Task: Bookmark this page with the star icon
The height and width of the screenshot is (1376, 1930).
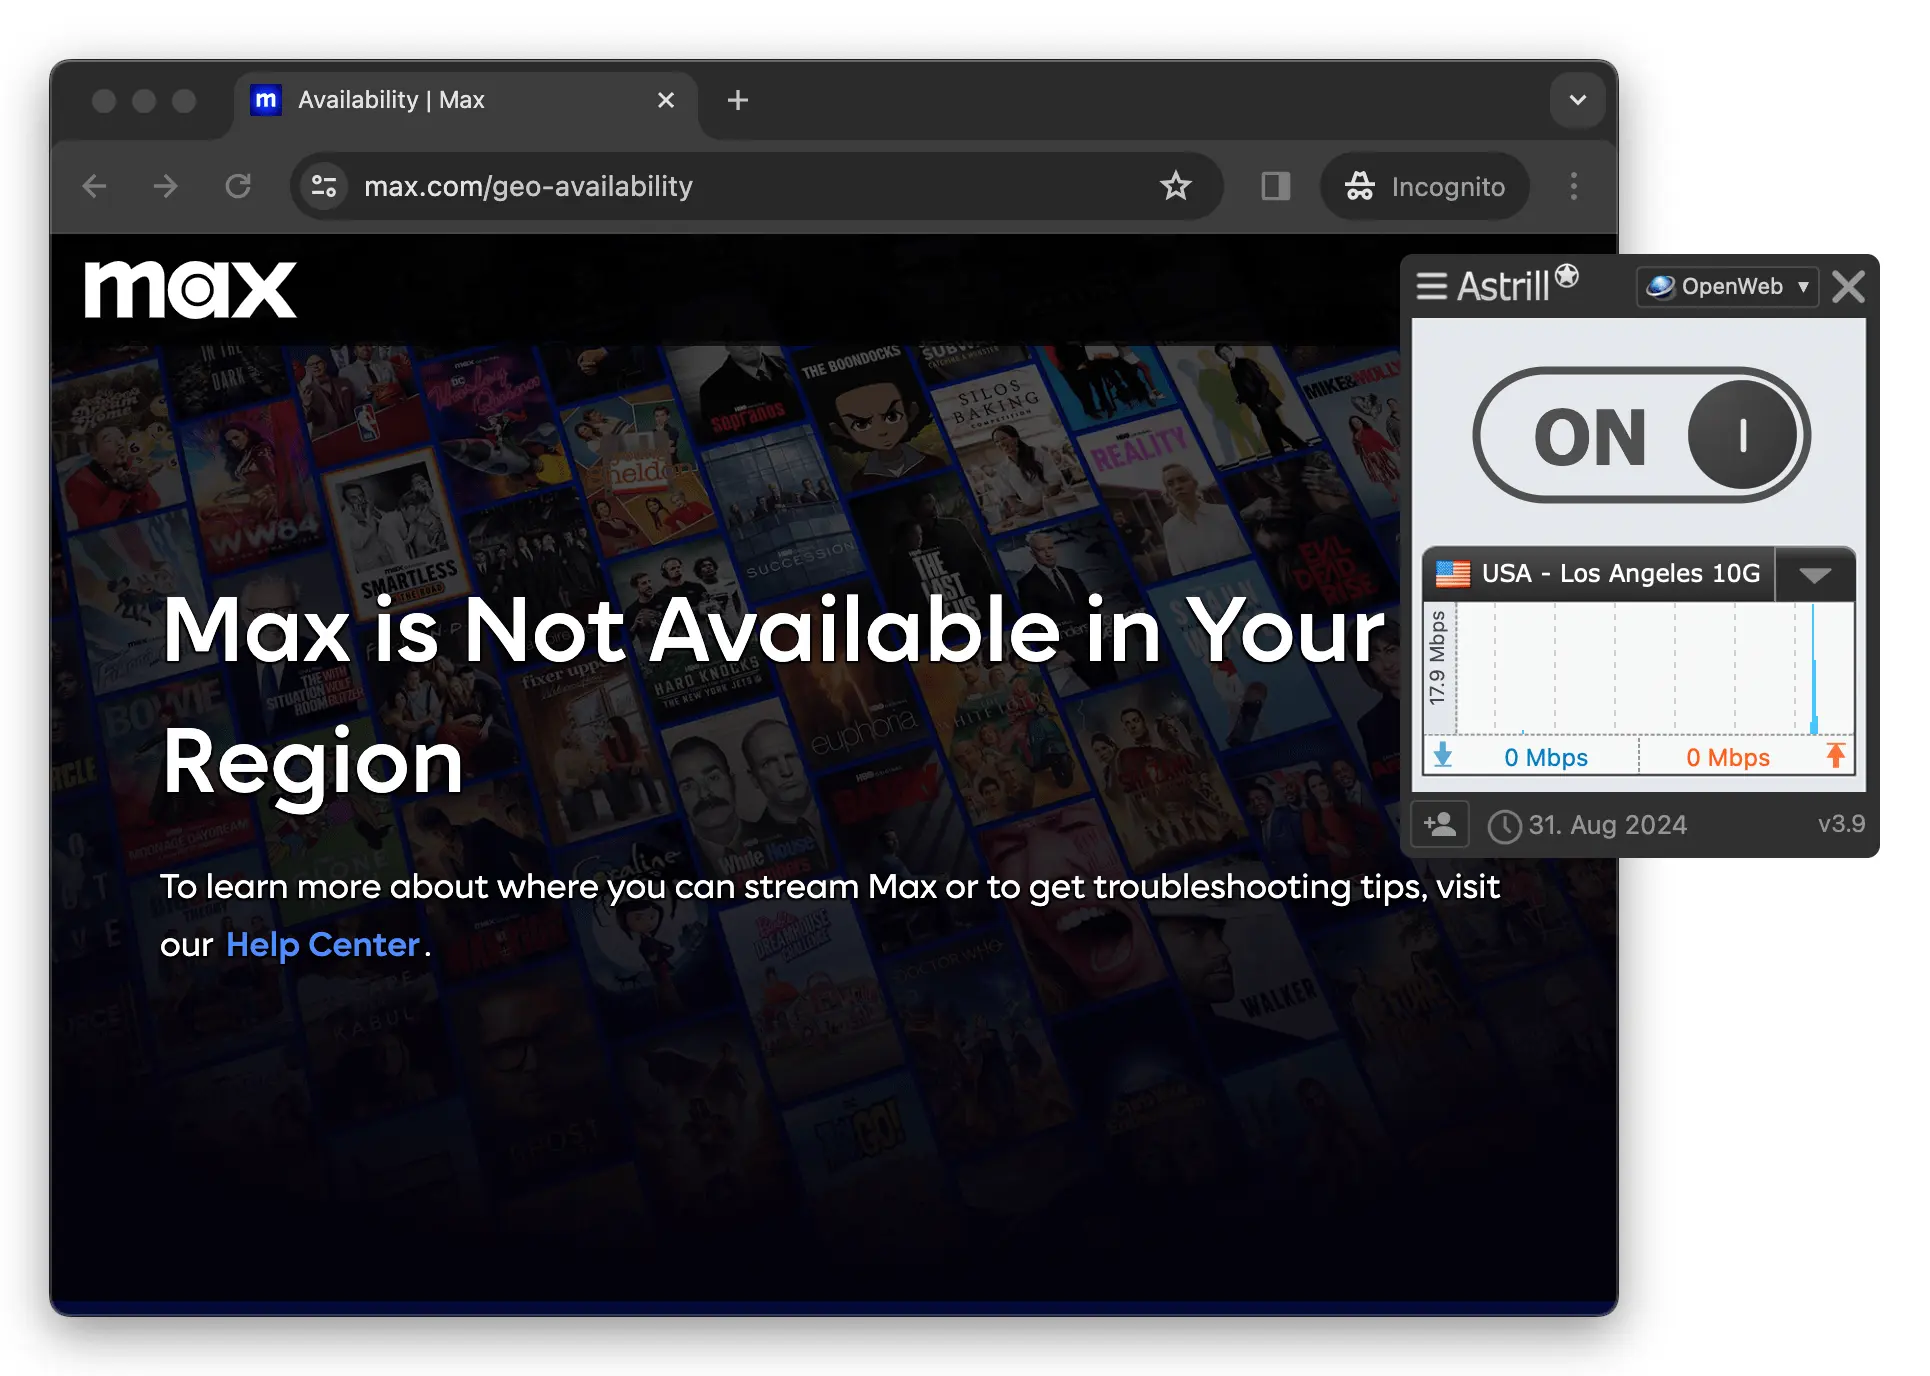Action: [1175, 186]
